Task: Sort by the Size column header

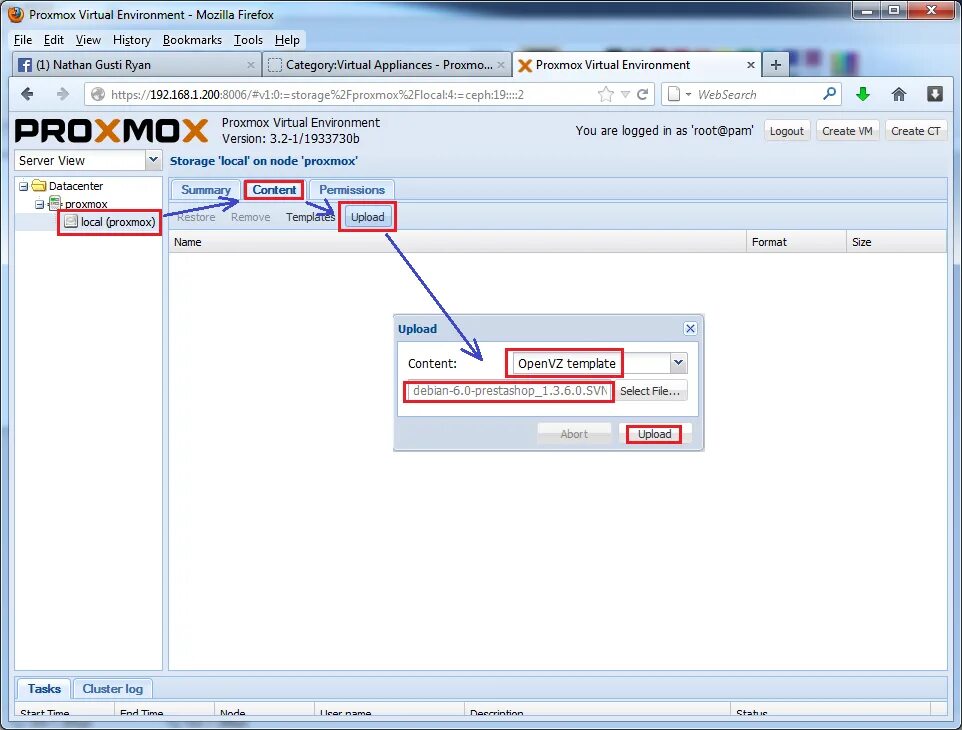Action: tap(896, 242)
